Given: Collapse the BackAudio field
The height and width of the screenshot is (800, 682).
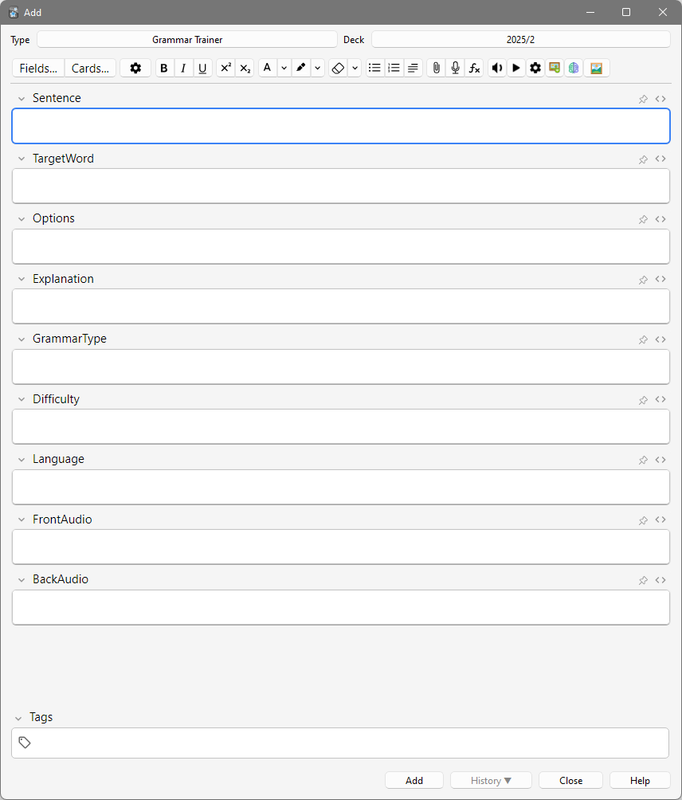Looking at the screenshot, I should (21, 580).
